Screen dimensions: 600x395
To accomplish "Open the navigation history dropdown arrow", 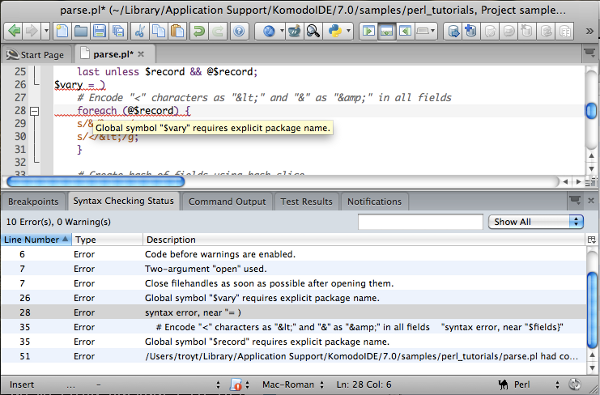I will pyautogui.click(x=46, y=31).
